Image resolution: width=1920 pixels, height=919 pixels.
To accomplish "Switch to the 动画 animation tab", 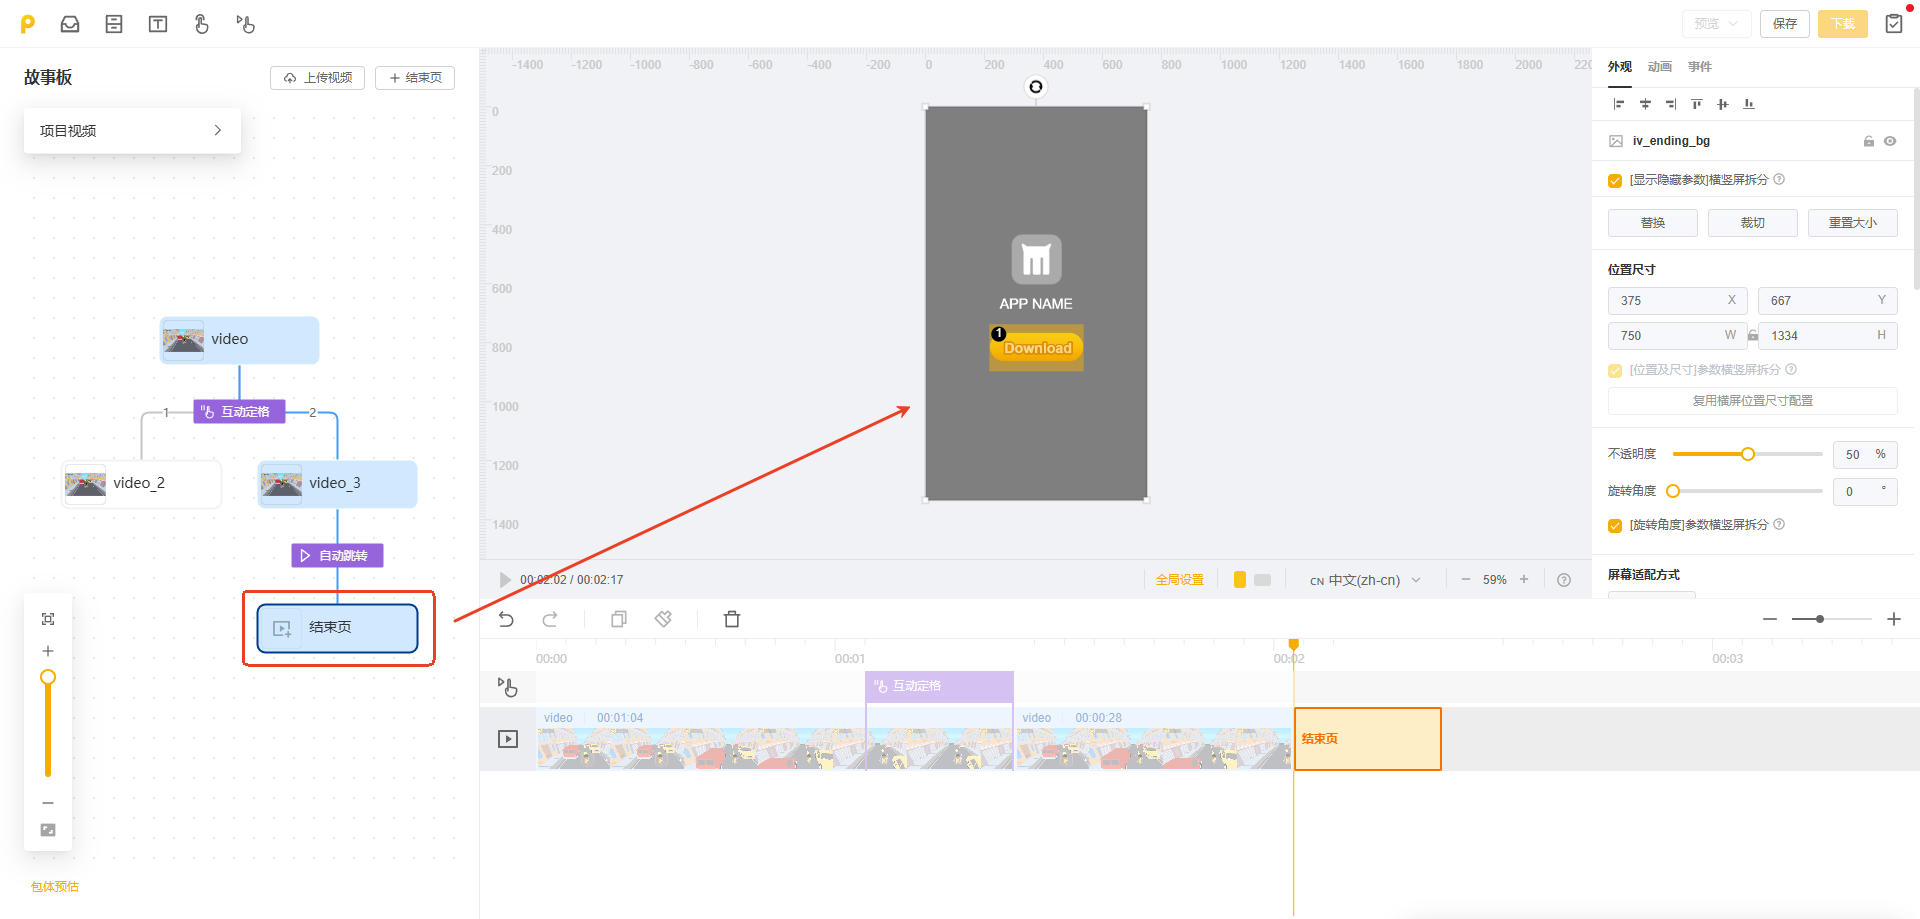I will (1660, 67).
